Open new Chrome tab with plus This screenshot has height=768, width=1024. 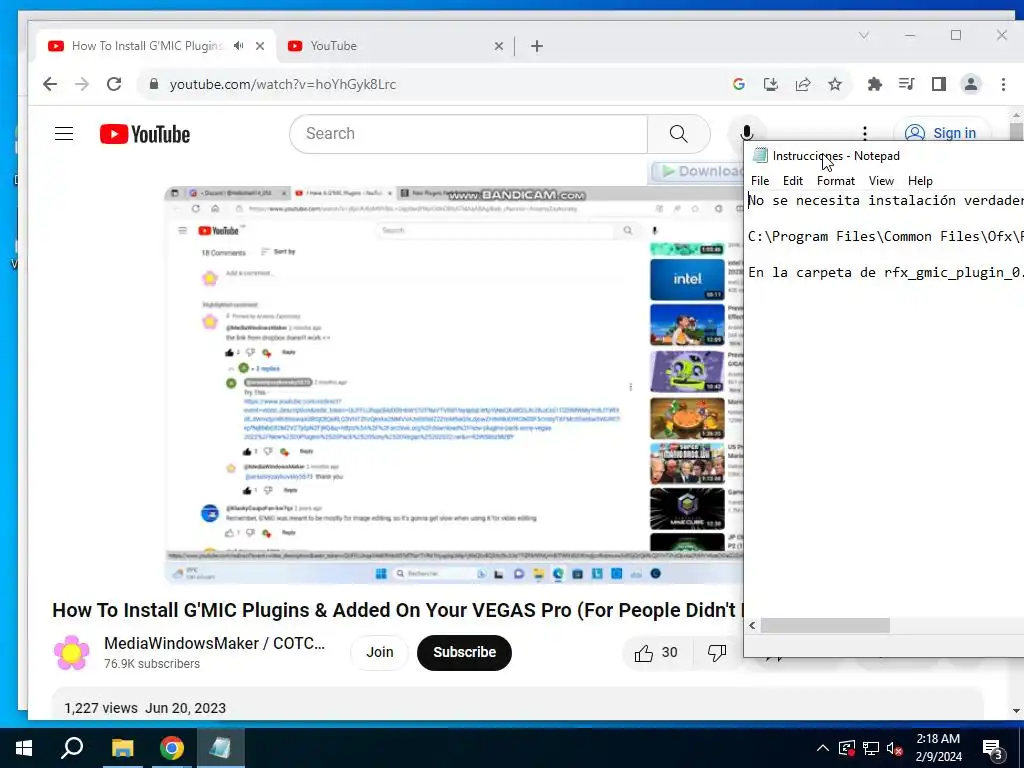tap(537, 46)
